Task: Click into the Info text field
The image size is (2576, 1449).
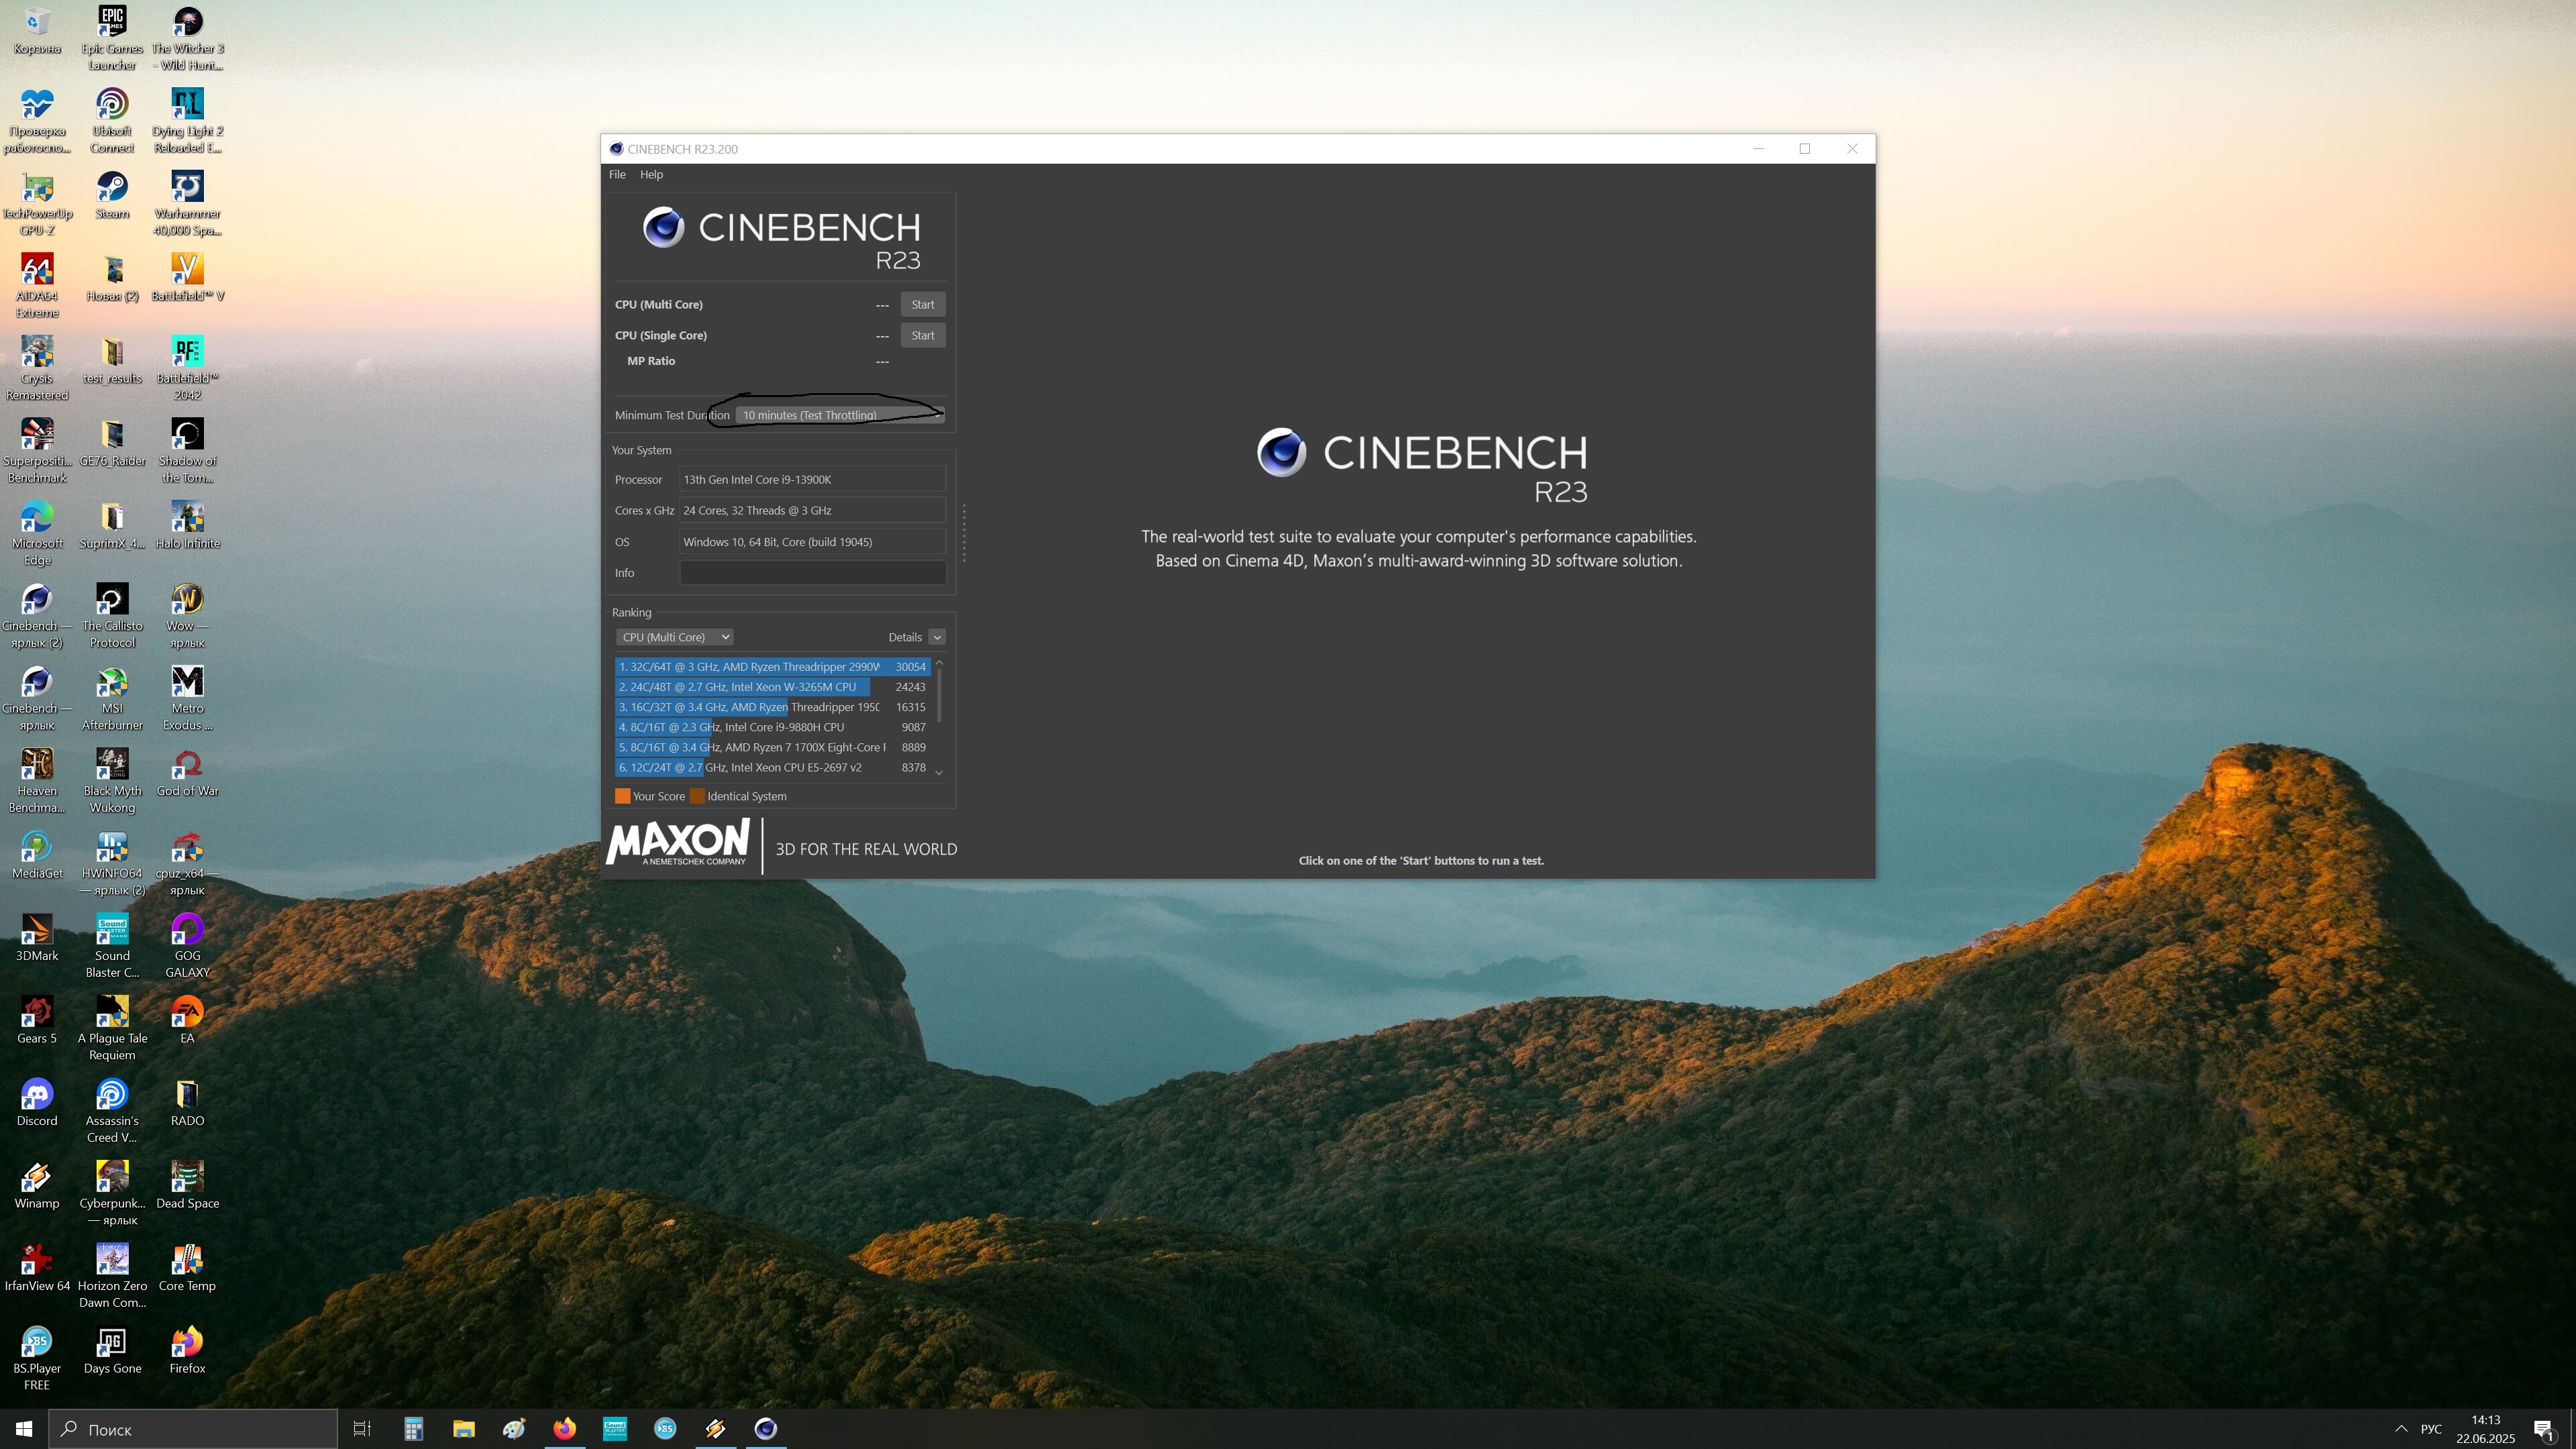Action: click(x=812, y=573)
